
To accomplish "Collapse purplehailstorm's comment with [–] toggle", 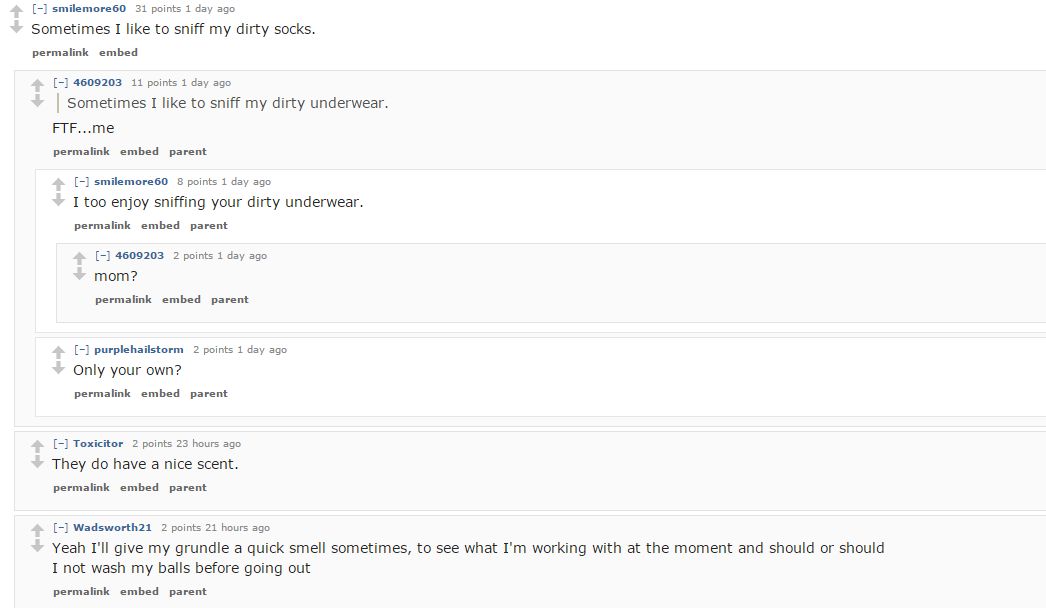I will pyautogui.click(x=81, y=349).
